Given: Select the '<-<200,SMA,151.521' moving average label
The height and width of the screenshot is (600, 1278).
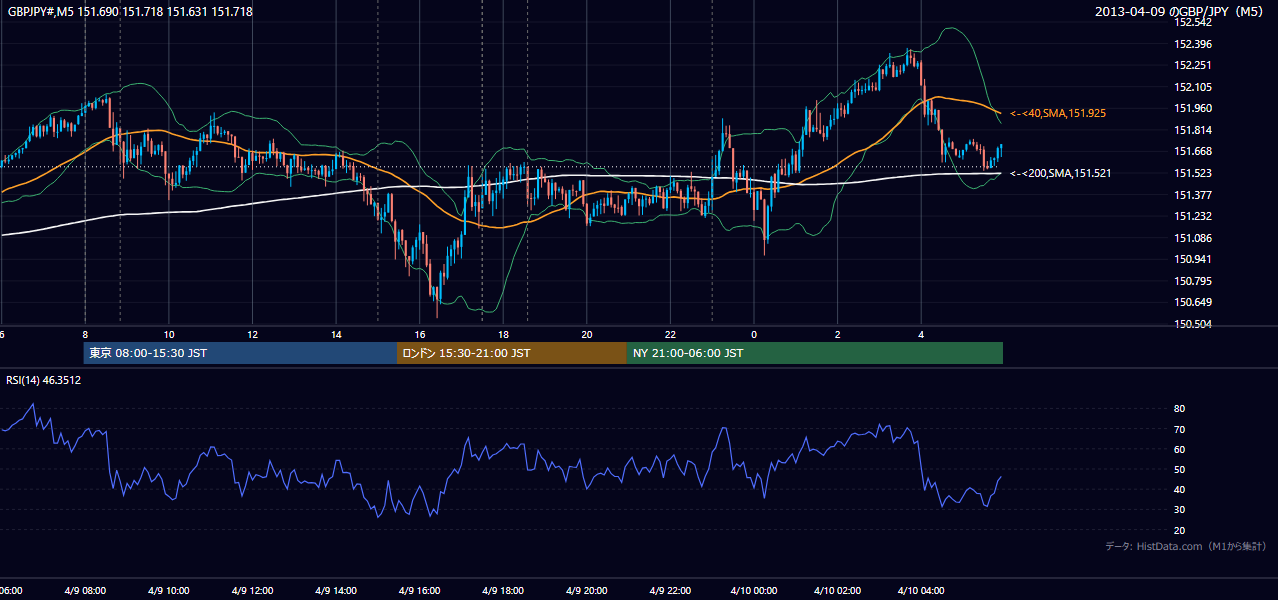Looking at the screenshot, I should [1061, 173].
